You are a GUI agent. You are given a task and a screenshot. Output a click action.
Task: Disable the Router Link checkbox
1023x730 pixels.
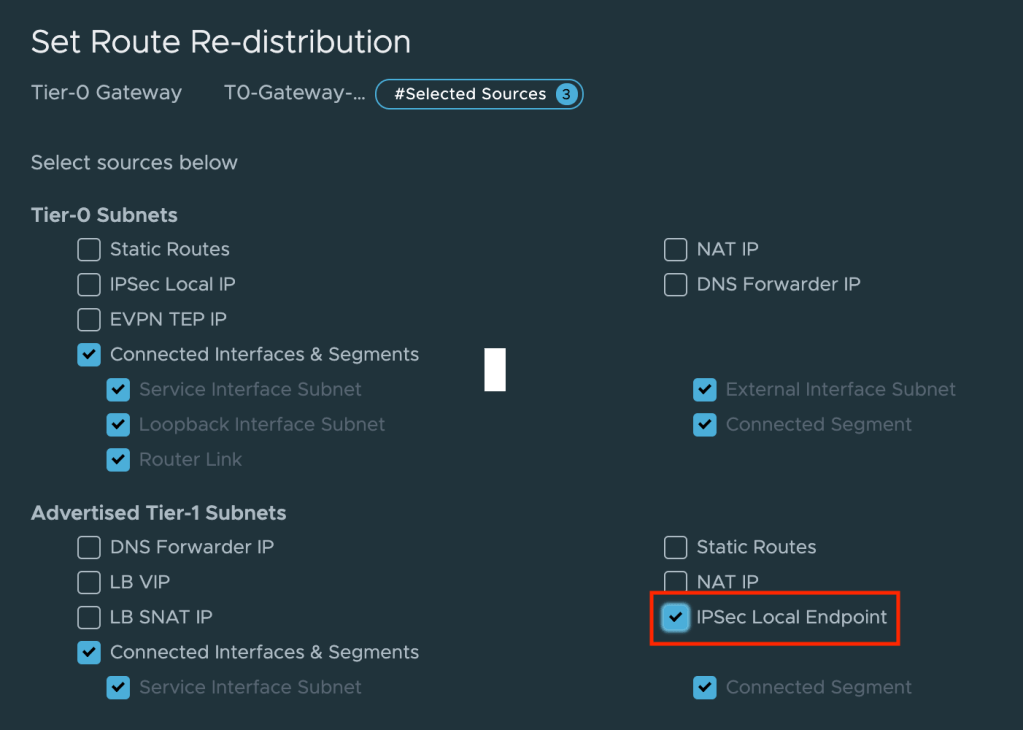click(x=118, y=459)
